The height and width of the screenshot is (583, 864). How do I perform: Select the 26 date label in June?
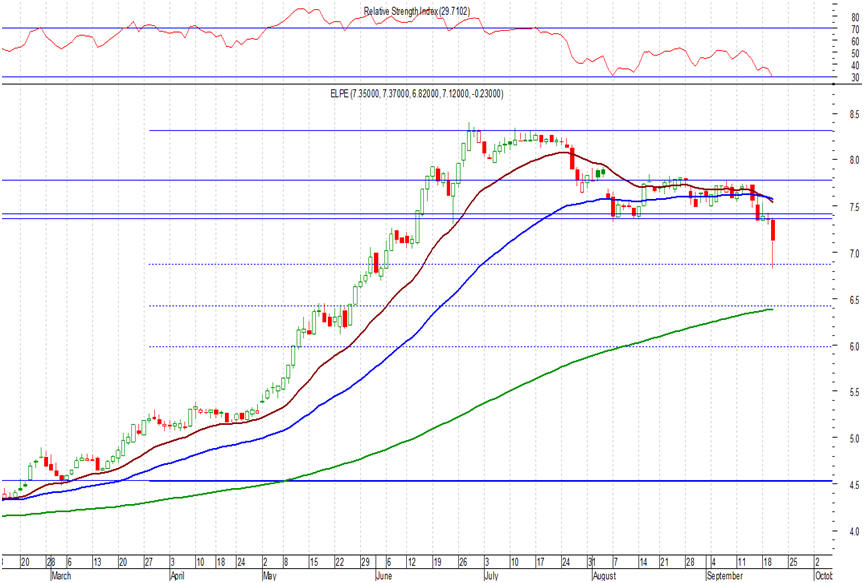(463, 563)
